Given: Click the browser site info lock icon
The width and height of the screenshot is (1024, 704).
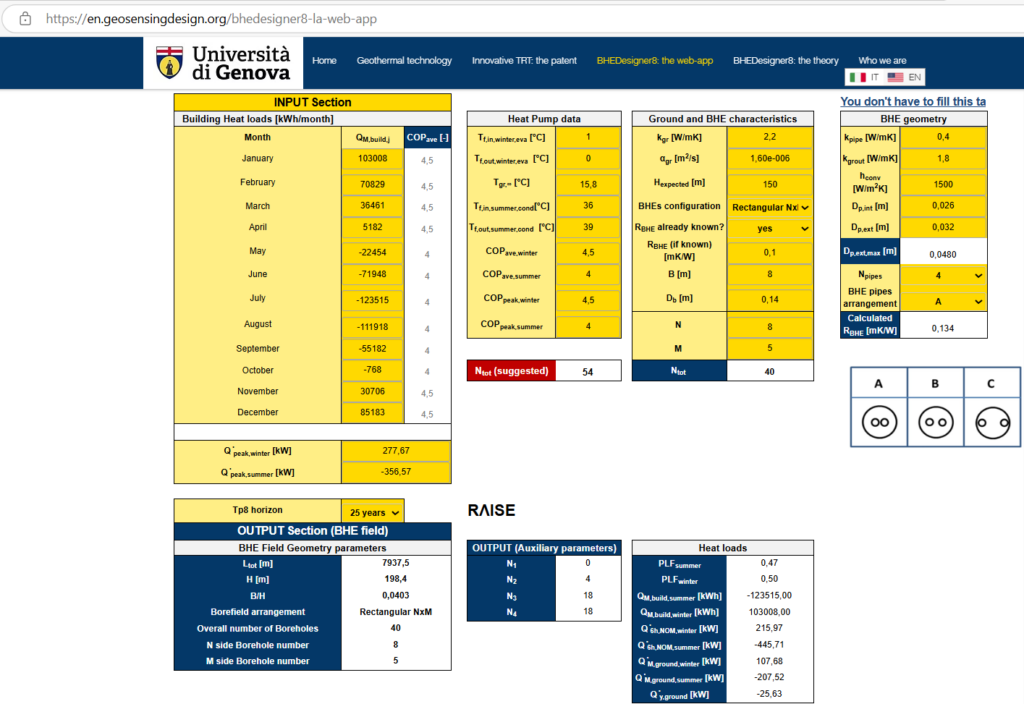Looking at the screenshot, I should [x=25, y=18].
